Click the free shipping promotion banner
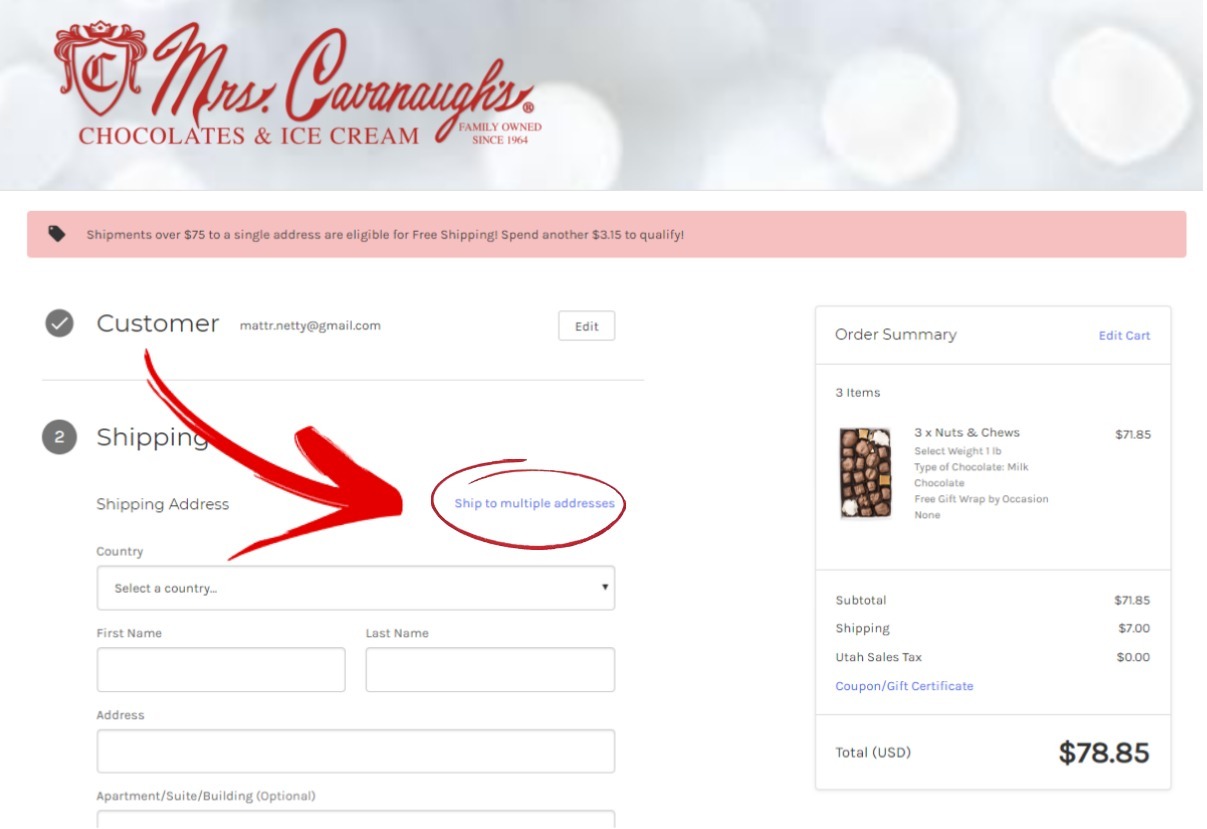This screenshot has width=1207, height=829. [x=606, y=234]
